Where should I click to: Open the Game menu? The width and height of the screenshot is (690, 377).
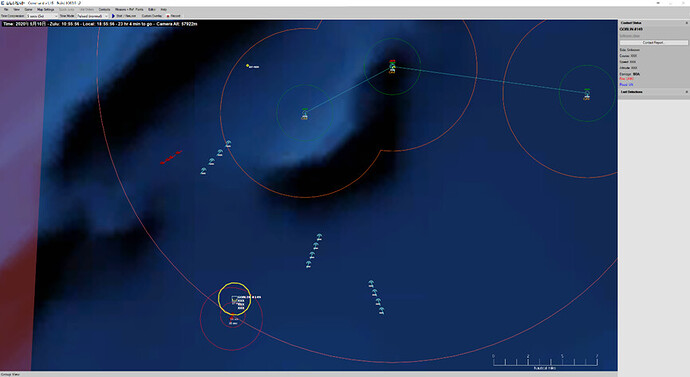pos(28,9)
